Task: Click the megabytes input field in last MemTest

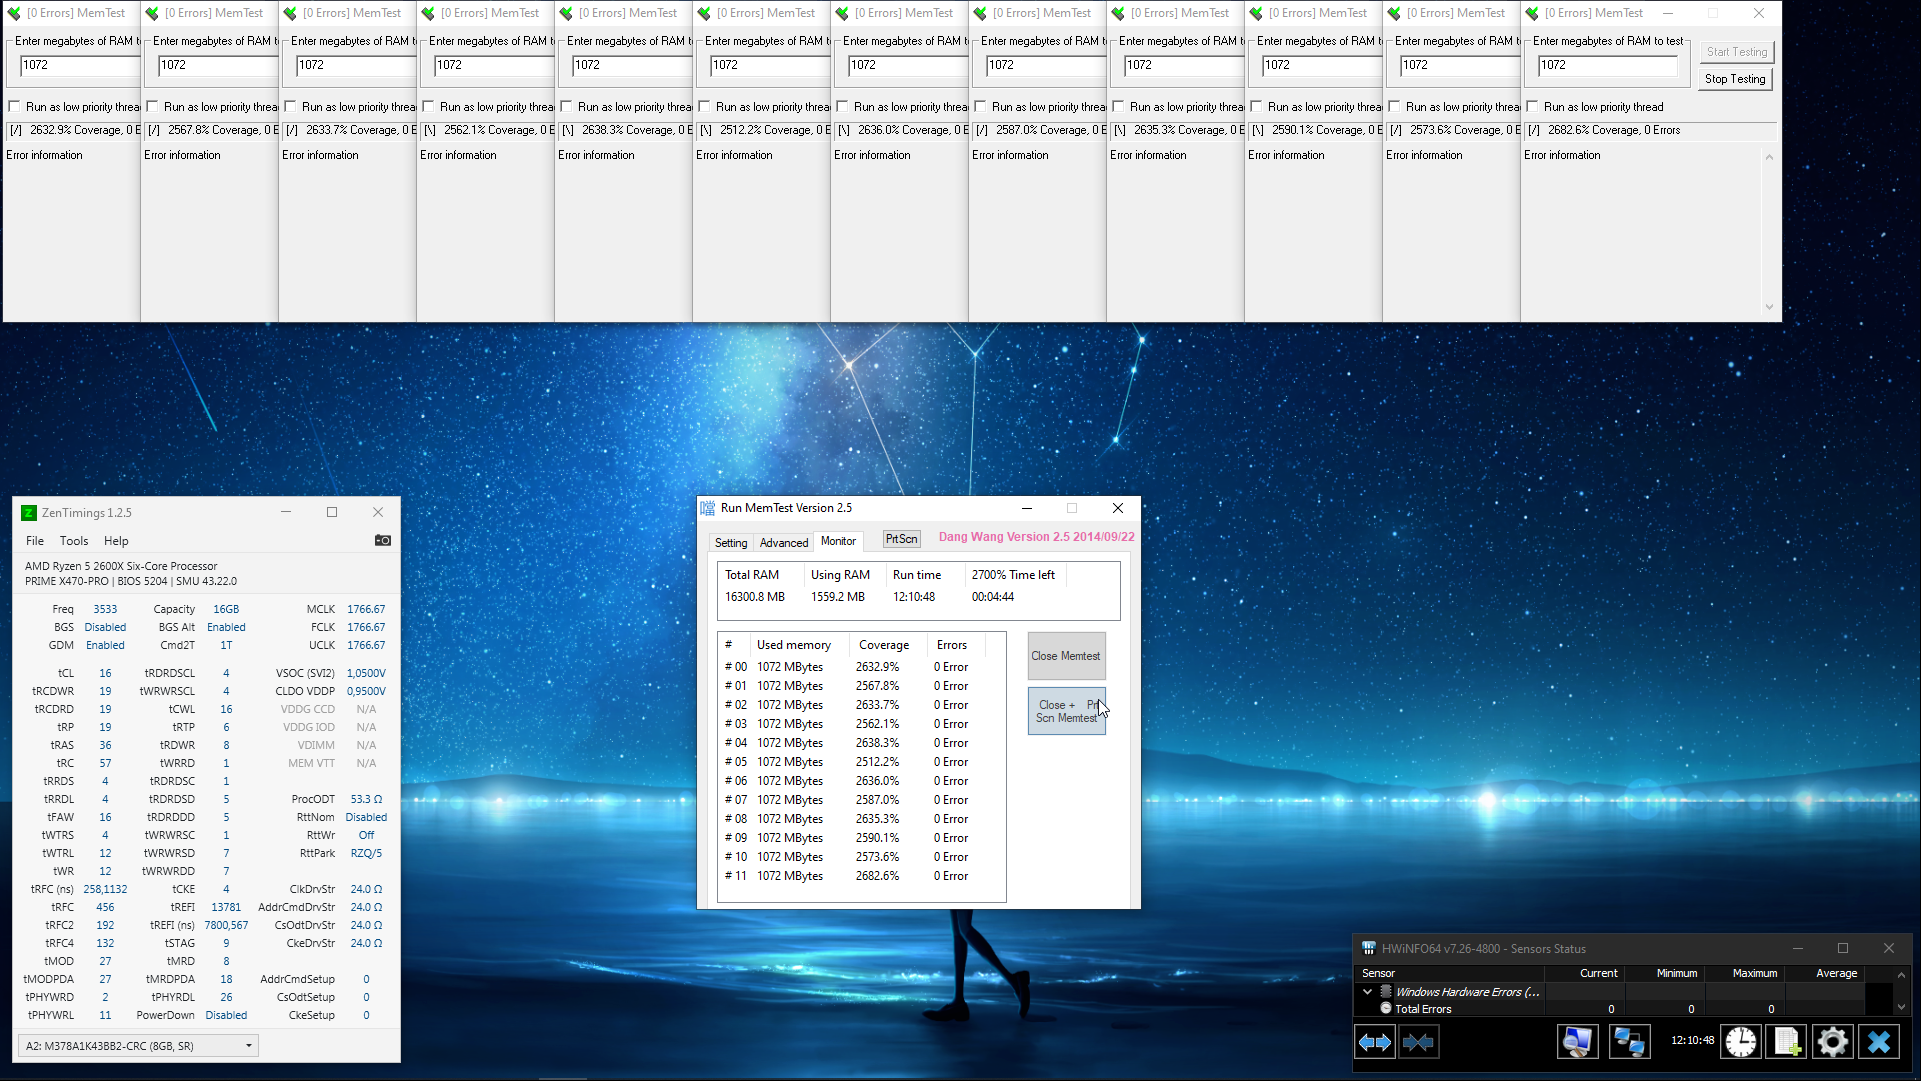Action: 1607,65
